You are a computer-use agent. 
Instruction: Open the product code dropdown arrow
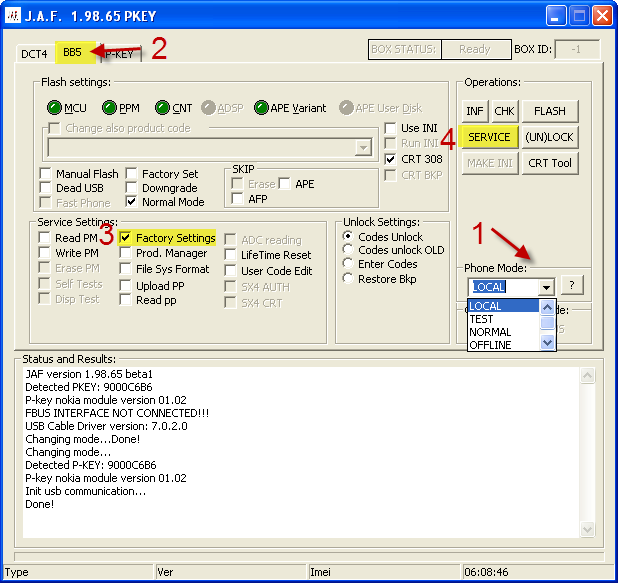(363, 148)
